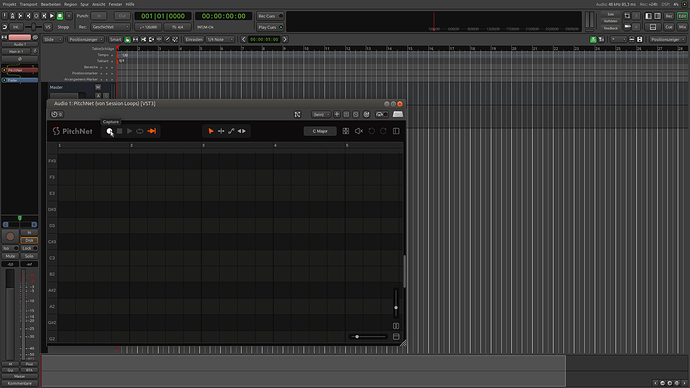Viewport: 690px width, 388px height.
Task: Adjust the PitchNet vertical zoom slider
Action: click(x=396, y=303)
